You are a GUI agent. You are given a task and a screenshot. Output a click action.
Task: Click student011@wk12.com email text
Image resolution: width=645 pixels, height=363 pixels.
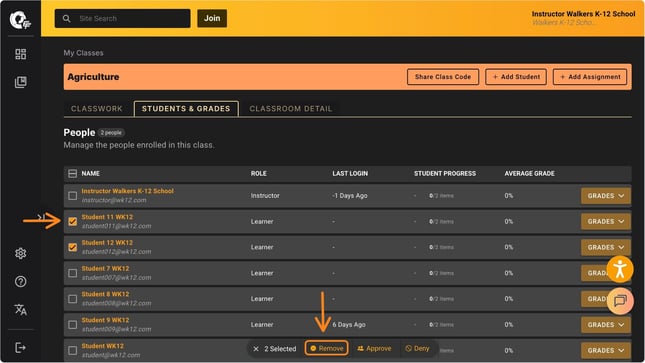click(116, 226)
